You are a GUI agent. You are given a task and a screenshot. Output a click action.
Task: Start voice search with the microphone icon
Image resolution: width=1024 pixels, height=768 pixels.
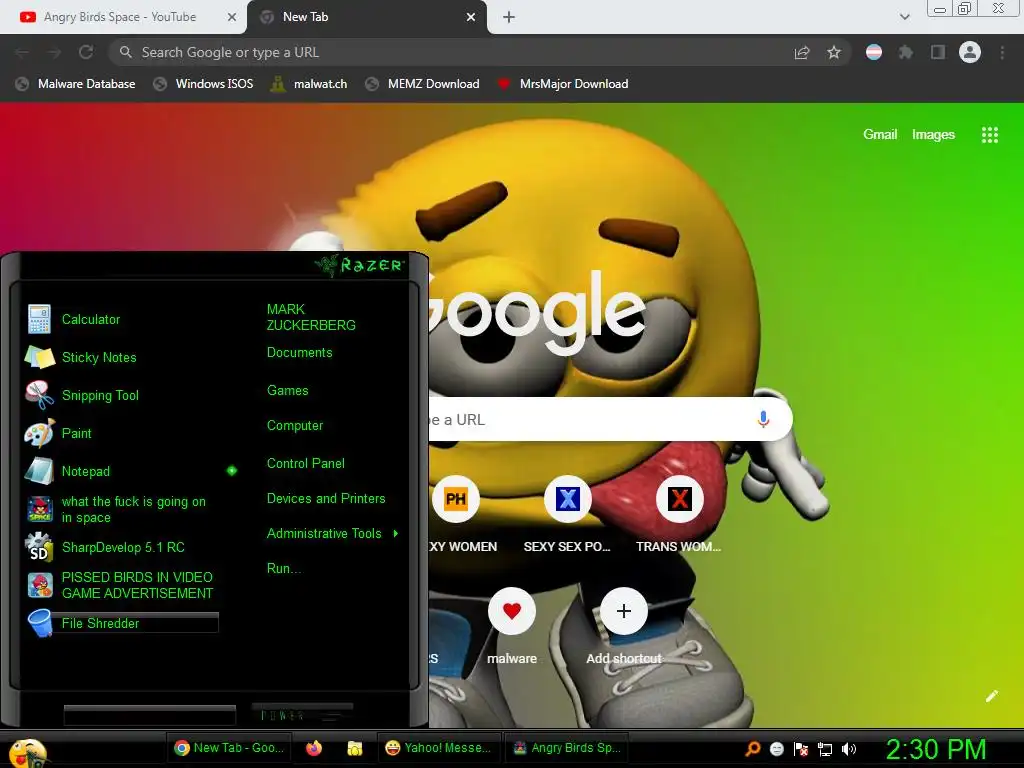pos(763,419)
